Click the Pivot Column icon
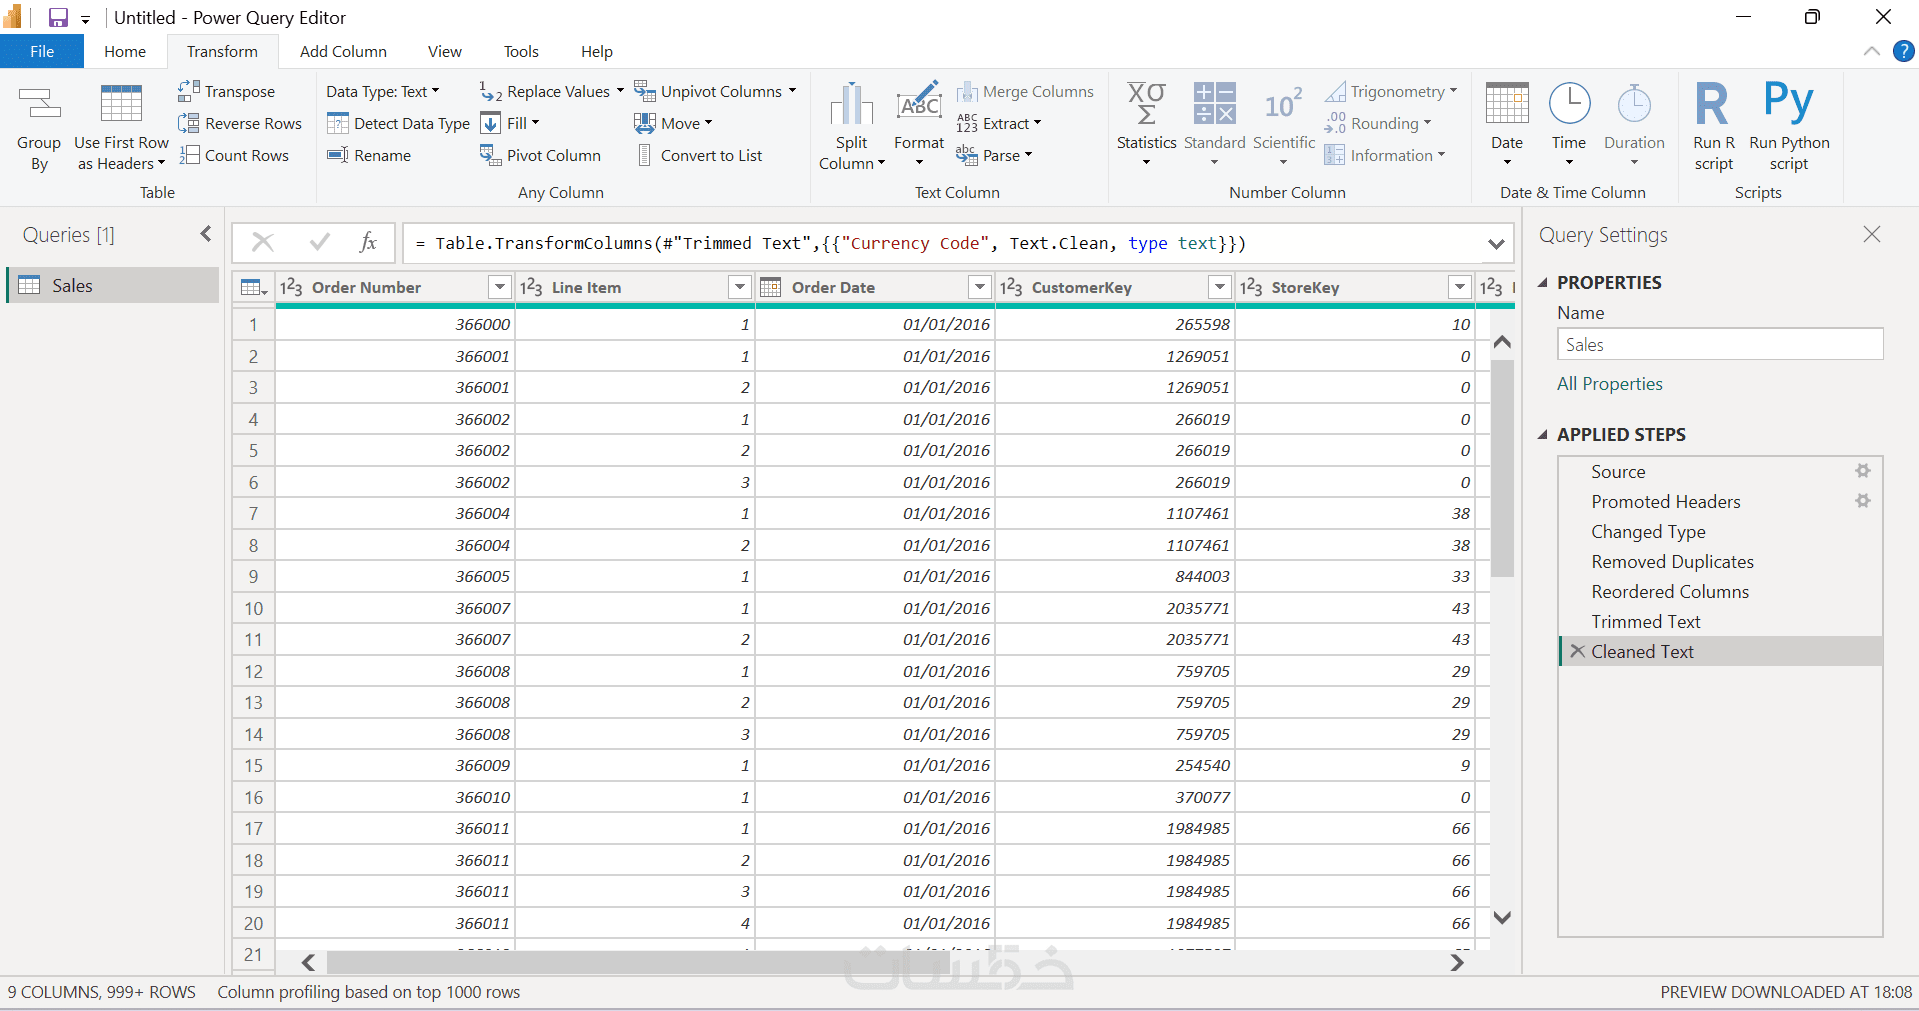Viewport: 1919px width, 1011px height. [x=490, y=155]
